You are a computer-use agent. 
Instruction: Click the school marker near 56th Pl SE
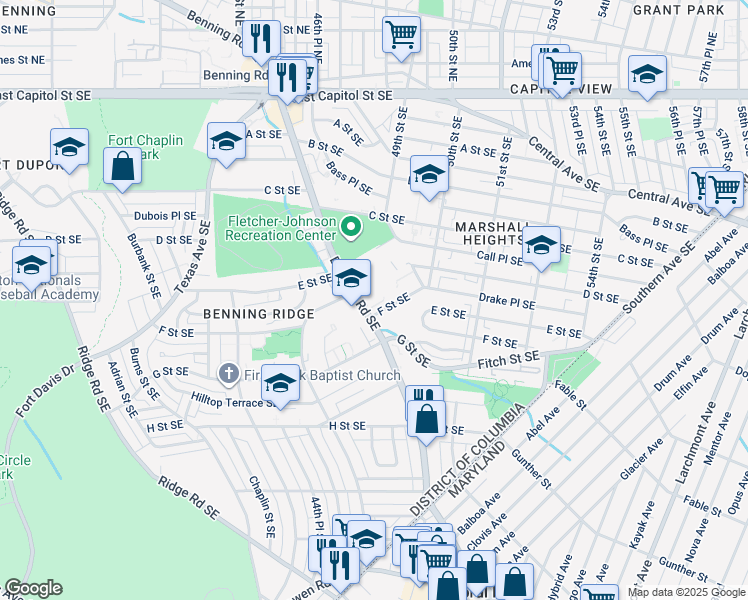[x=647, y=75]
